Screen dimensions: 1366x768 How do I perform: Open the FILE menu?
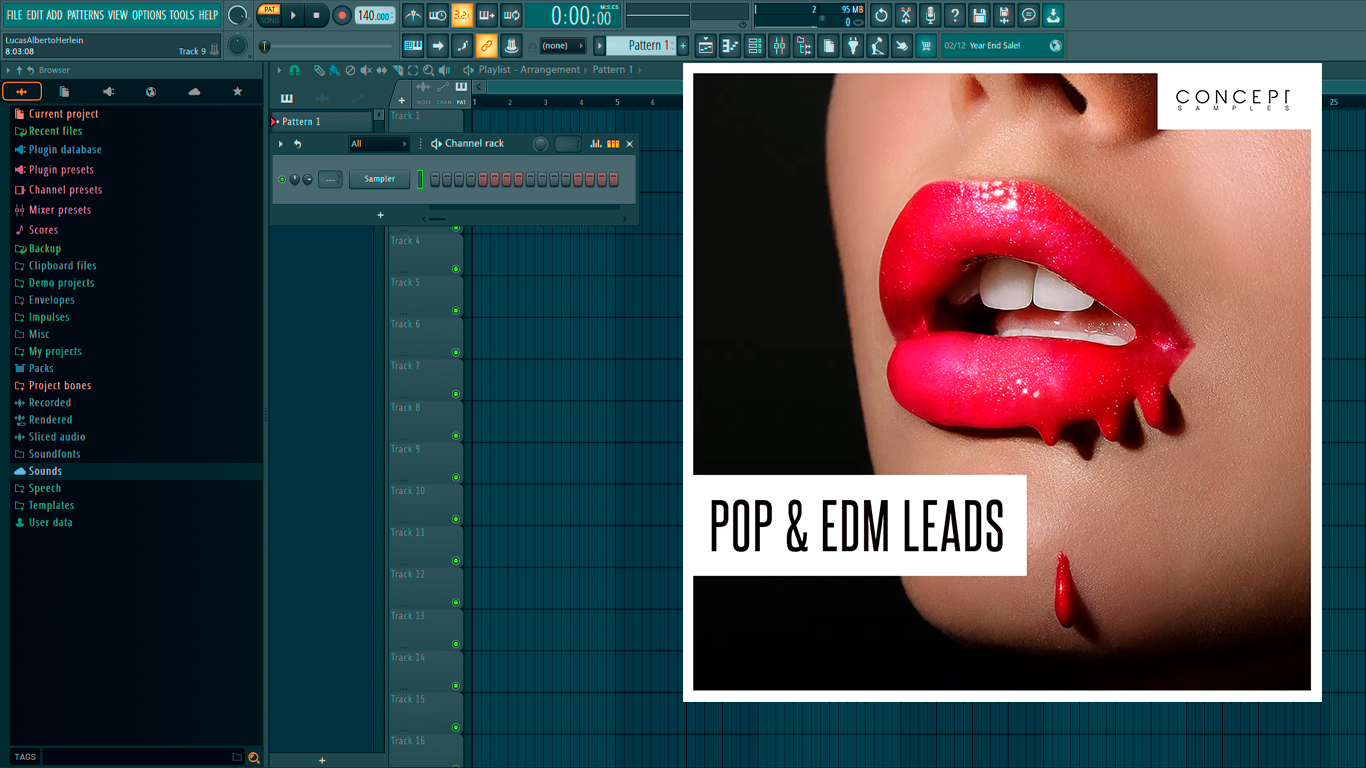click(14, 15)
